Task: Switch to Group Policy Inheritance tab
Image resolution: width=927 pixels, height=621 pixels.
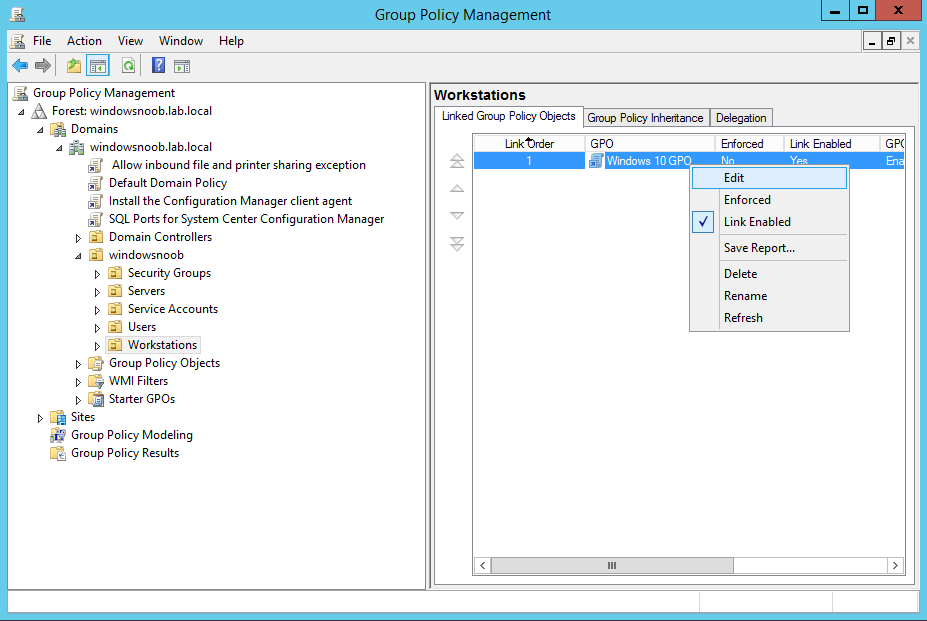Action: (x=645, y=118)
